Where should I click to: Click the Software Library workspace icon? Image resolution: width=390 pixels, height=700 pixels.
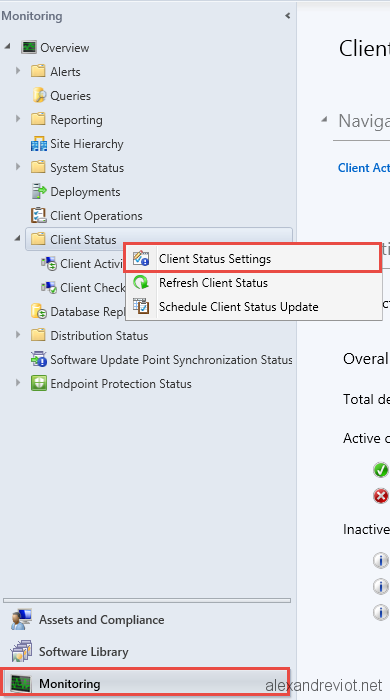click(x=21, y=652)
